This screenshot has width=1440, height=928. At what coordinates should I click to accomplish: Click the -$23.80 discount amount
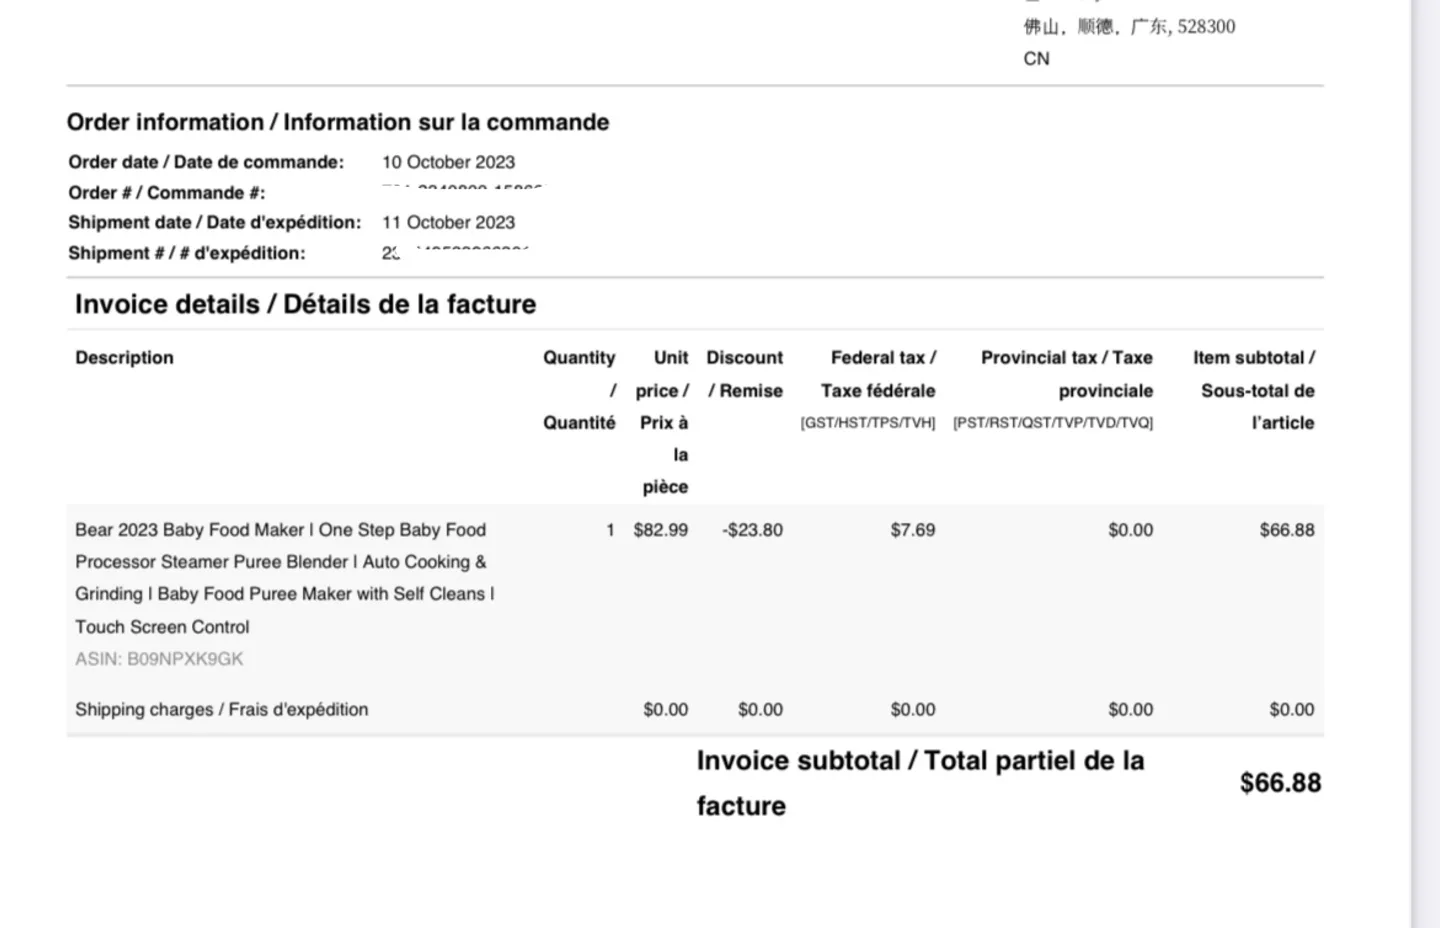click(752, 530)
